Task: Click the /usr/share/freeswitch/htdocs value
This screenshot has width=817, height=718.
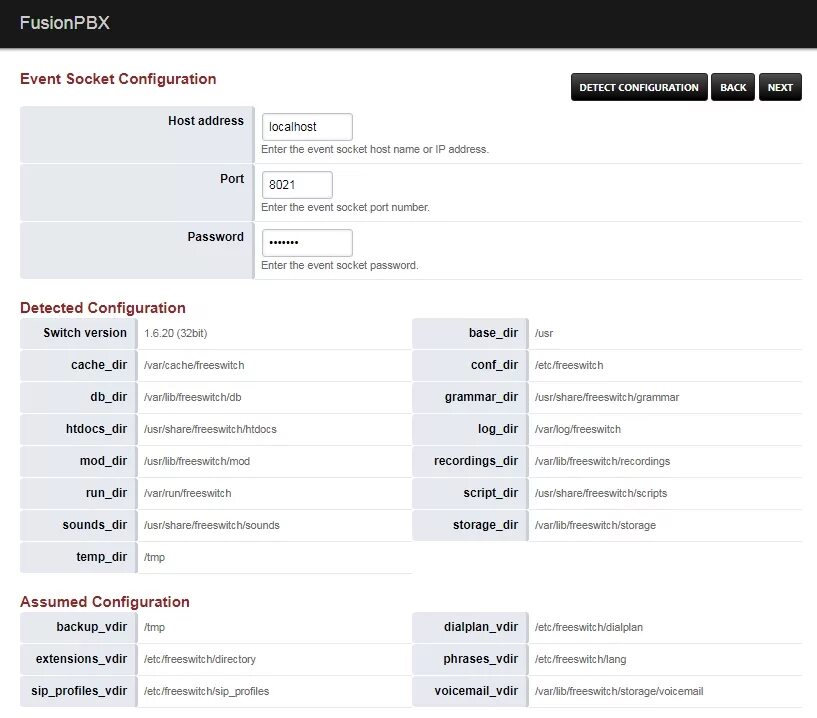Action: 210,429
